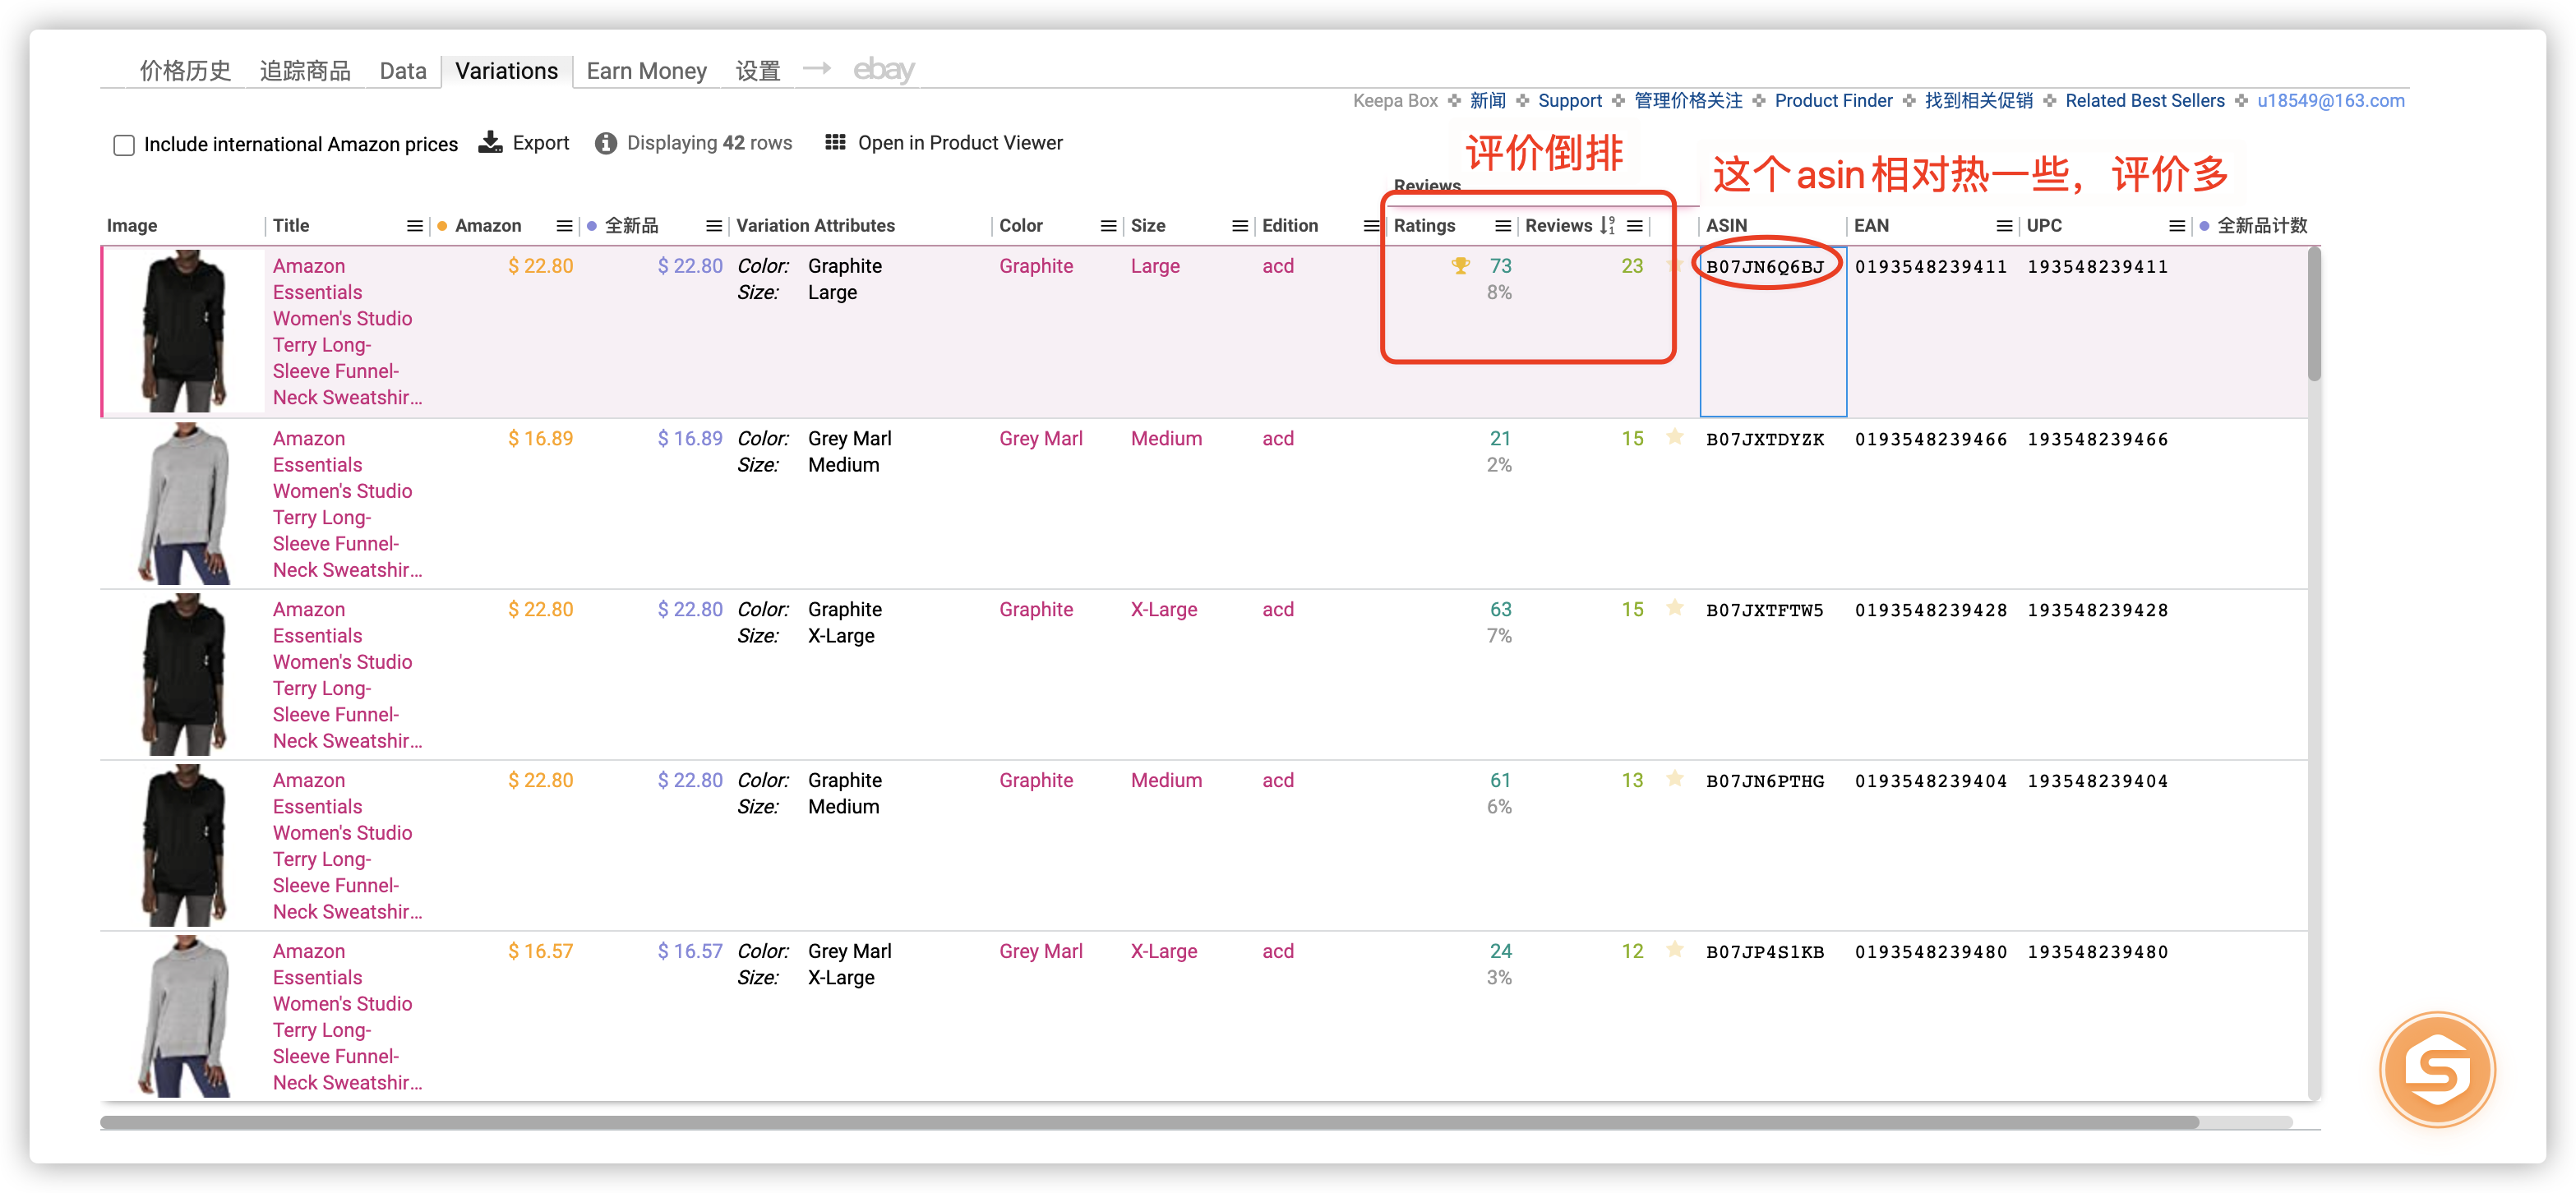Click the Export button label
Screen dimensions: 2576x1193
(x=541, y=143)
